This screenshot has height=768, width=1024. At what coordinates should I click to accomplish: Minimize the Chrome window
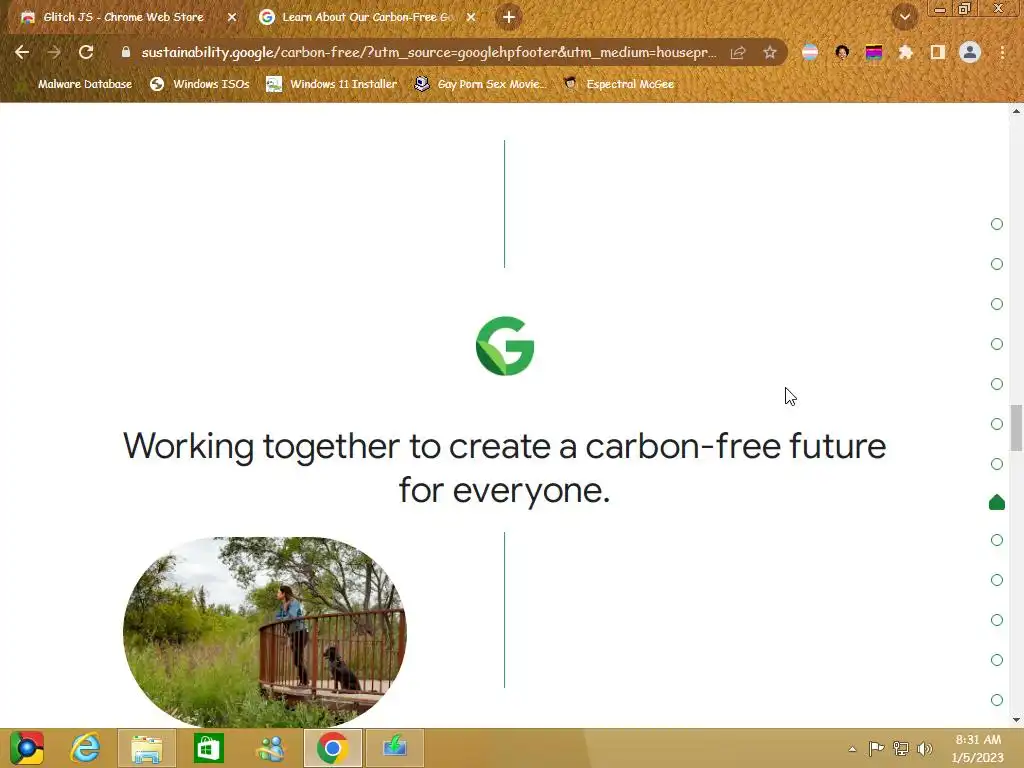click(940, 9)
